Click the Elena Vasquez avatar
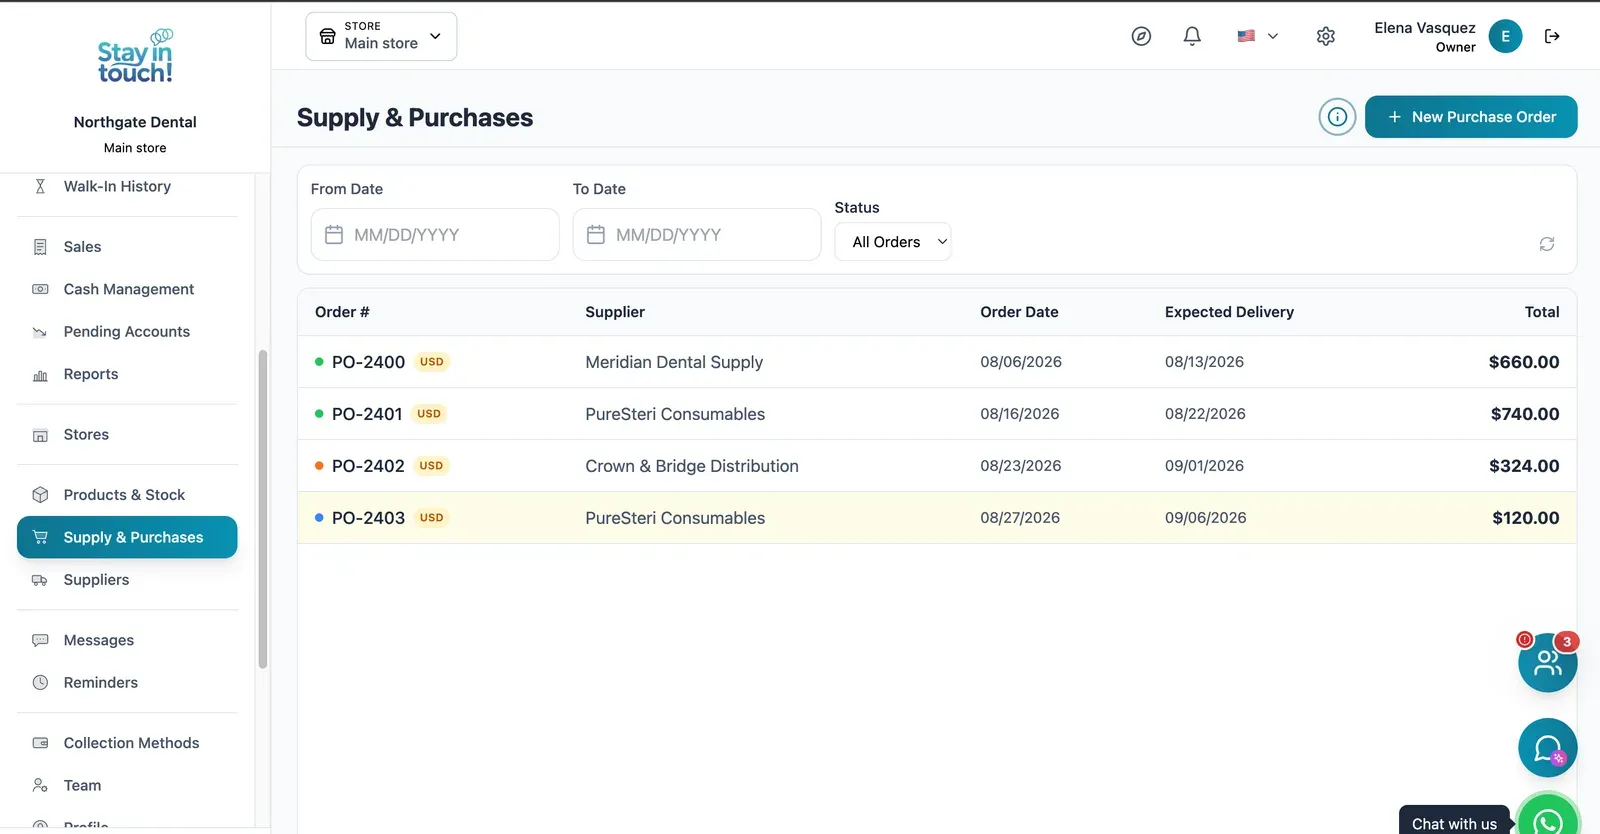The image size is (1600, 834). (1505, 36)
